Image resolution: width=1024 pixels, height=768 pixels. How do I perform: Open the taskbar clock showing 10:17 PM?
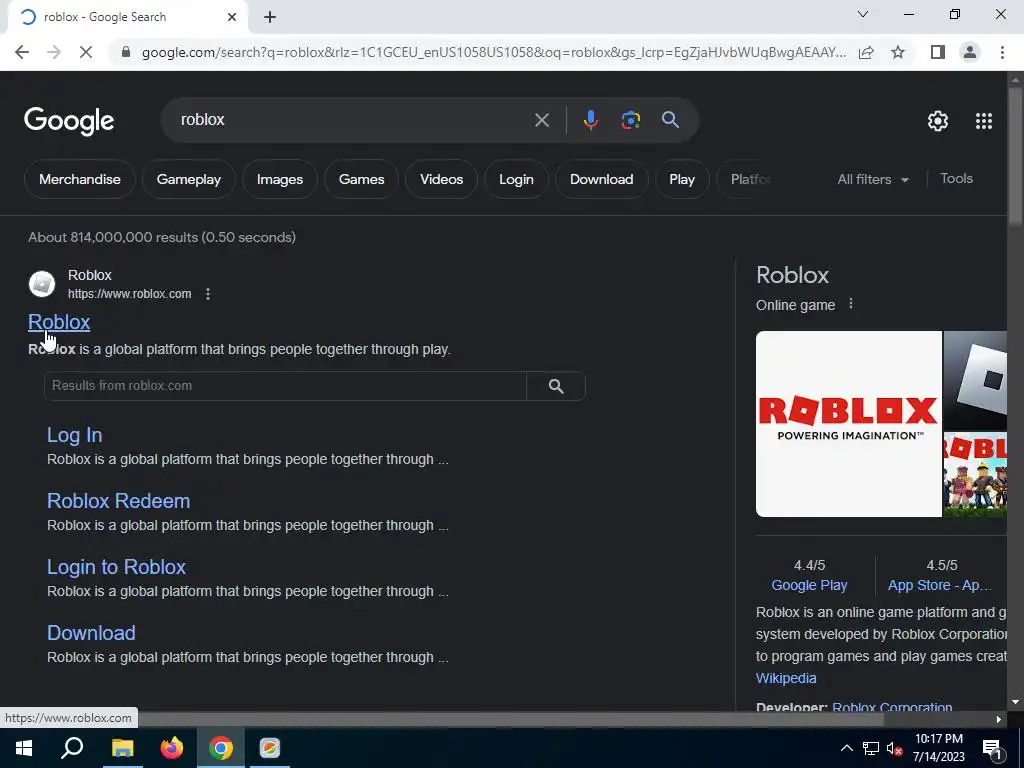point(938,748)
